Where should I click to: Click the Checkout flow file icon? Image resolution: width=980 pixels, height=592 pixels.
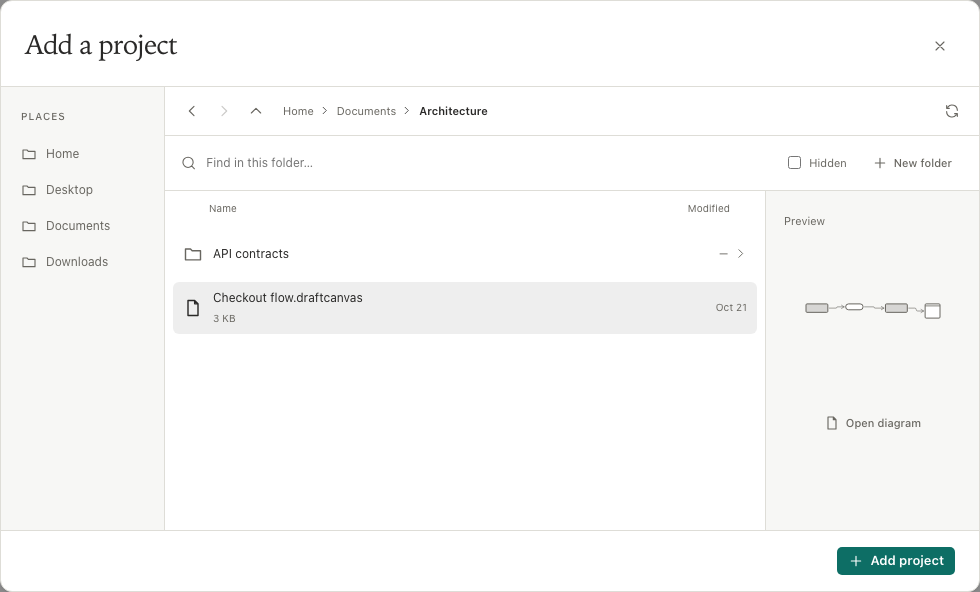193,308
